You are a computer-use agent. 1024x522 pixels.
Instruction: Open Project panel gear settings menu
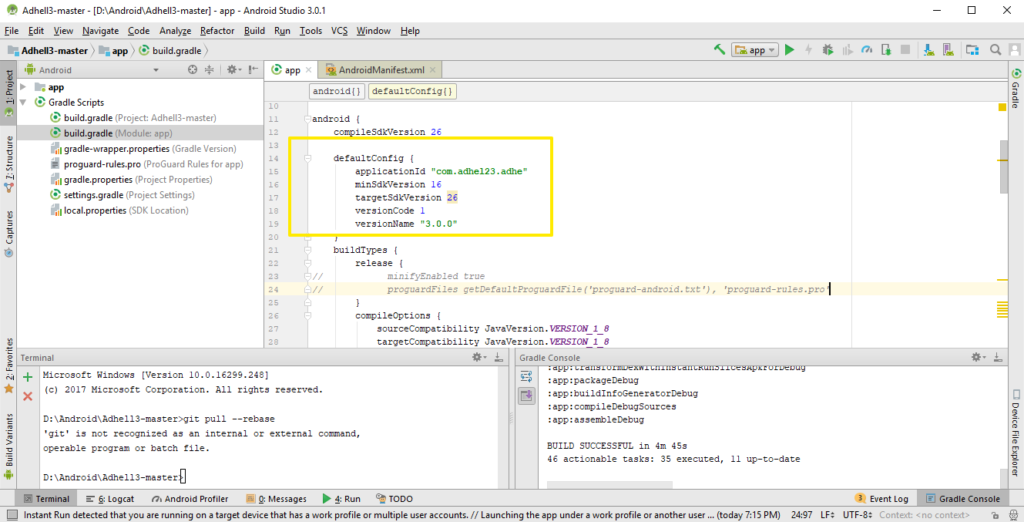(232, 69)
